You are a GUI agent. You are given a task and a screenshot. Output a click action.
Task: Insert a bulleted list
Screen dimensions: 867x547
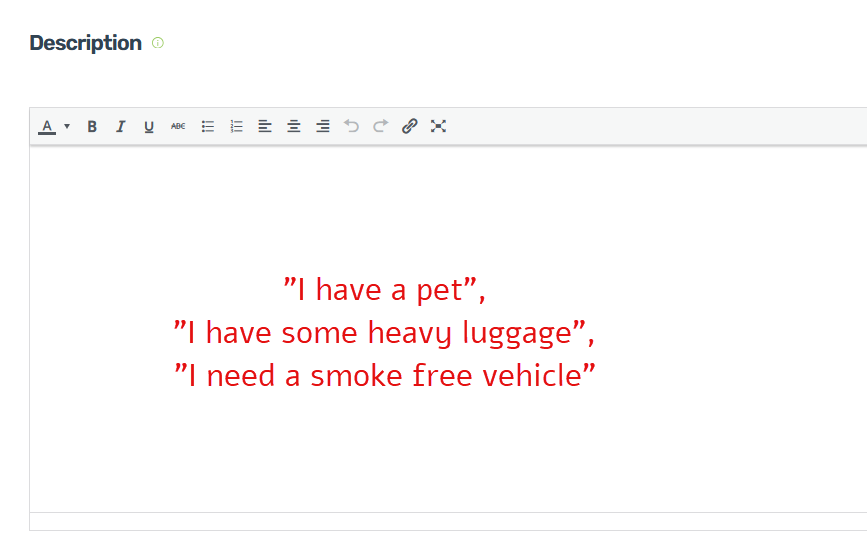pos(208,126)
